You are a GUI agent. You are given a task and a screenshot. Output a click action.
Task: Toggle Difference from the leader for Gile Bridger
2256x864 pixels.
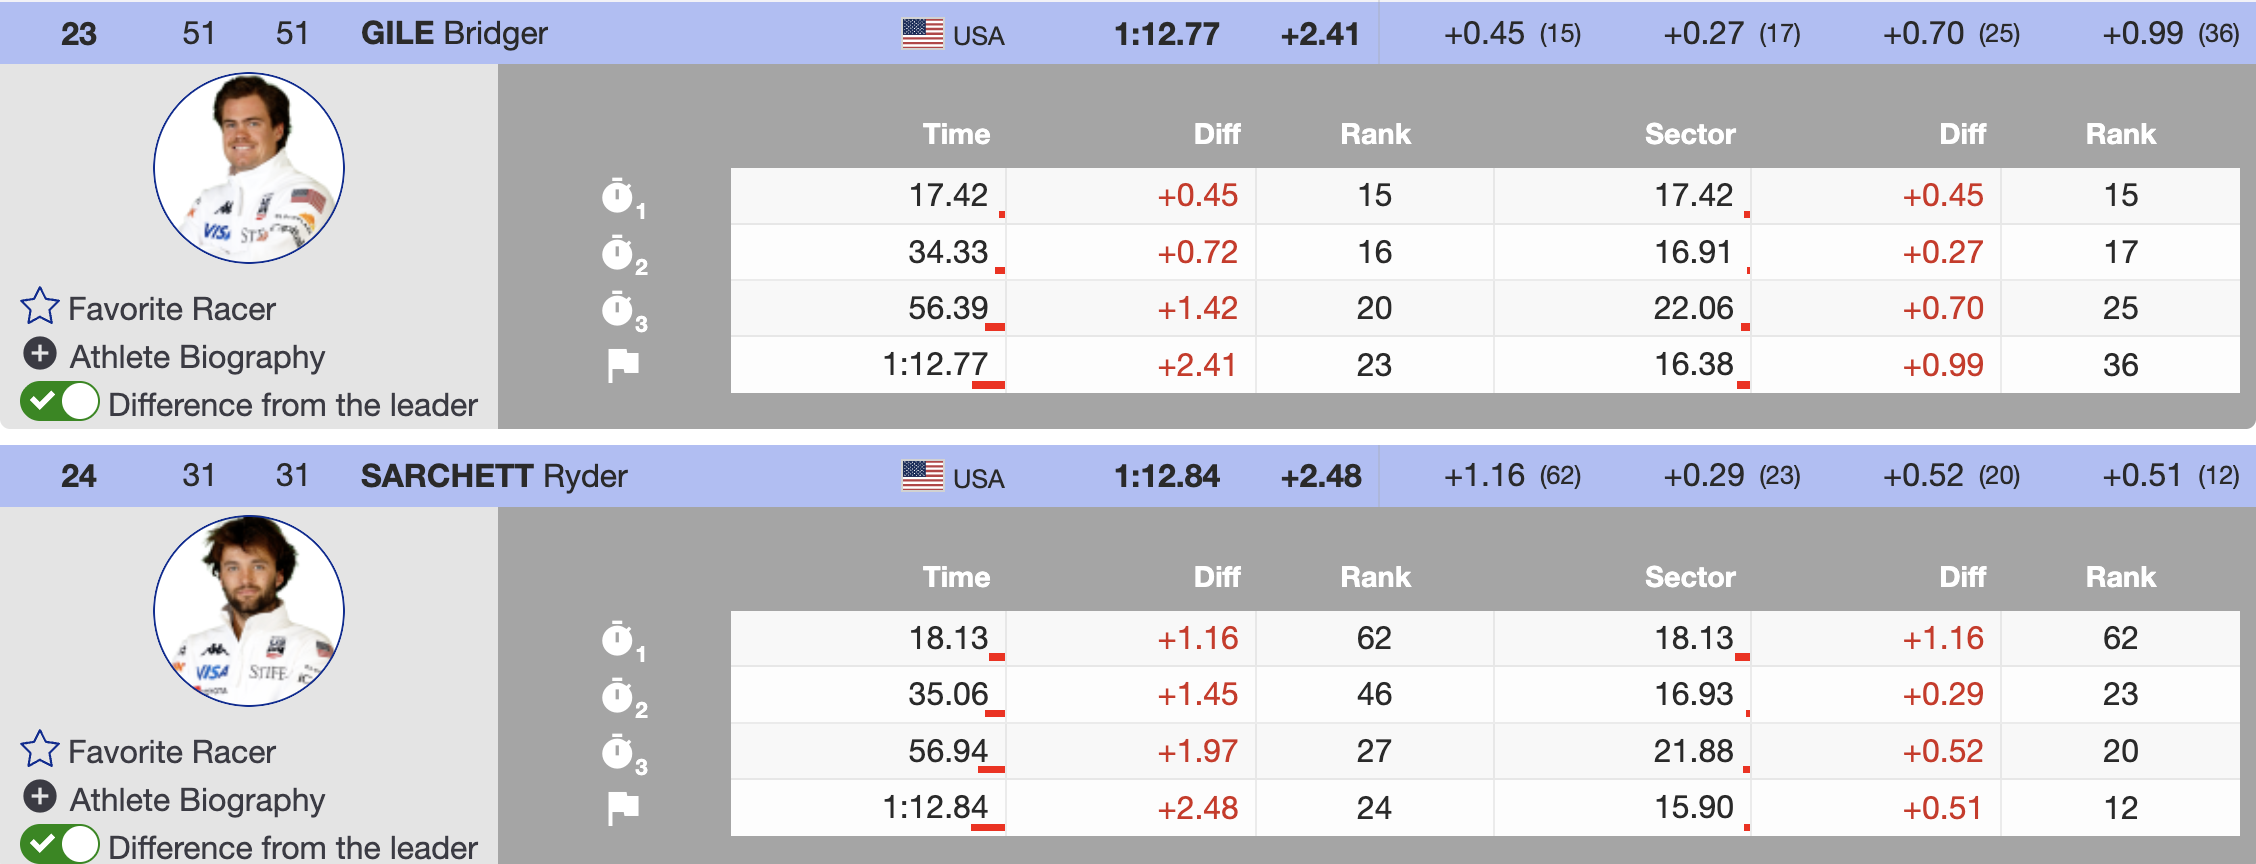[60, 403]
